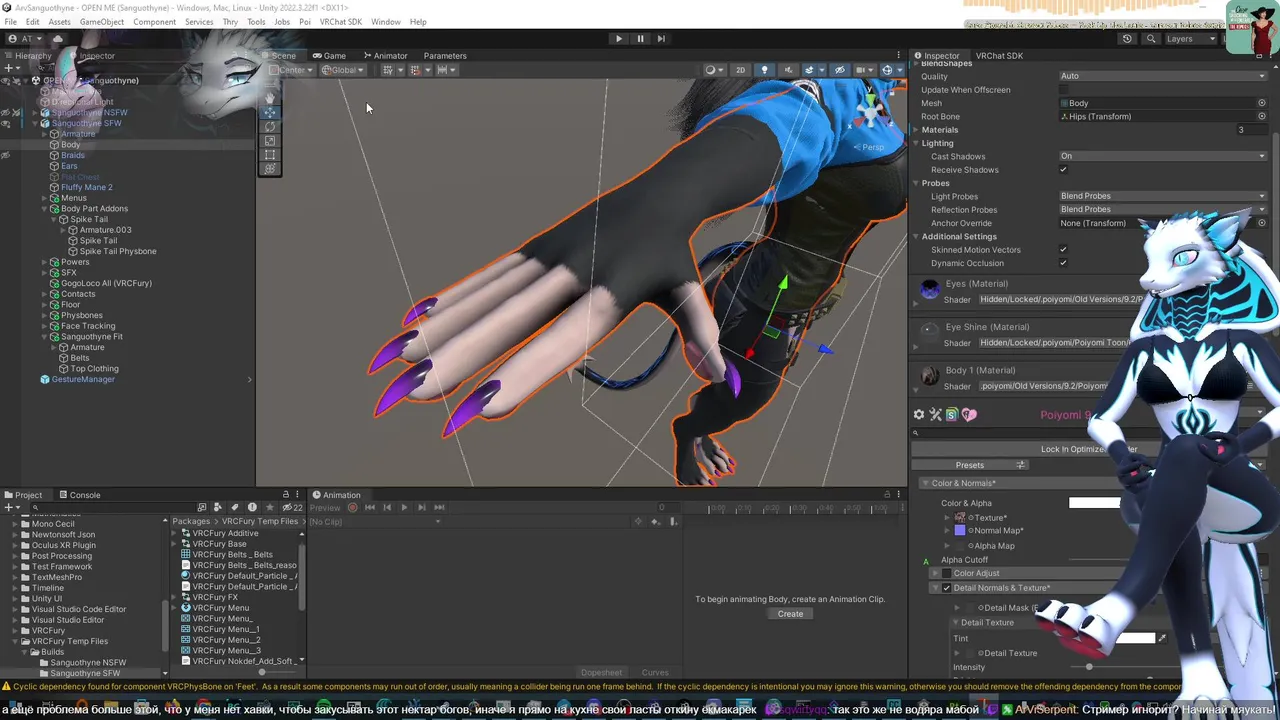Open the Light Probes dropdown

point(1163,196)
